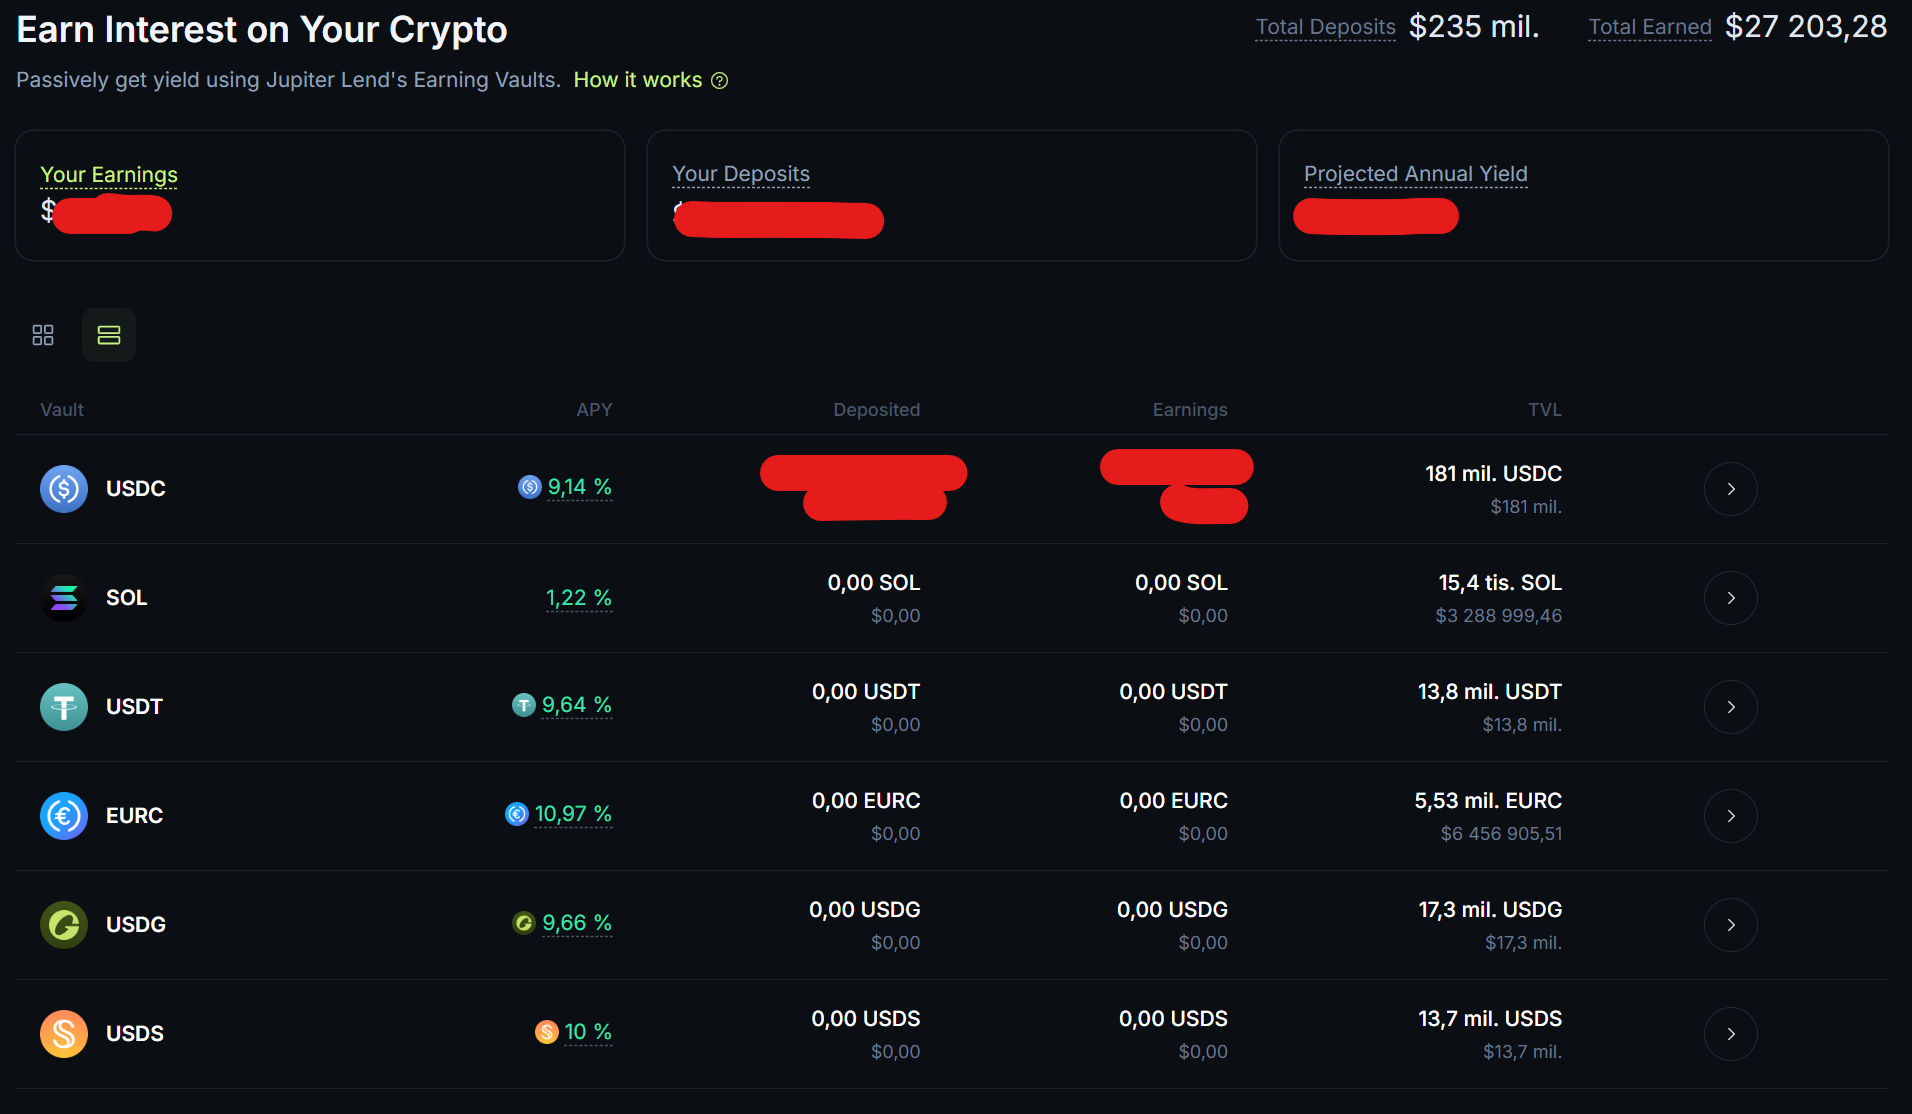Switch to list view layout
The image size is (1912, 1114).
(109, 335)
